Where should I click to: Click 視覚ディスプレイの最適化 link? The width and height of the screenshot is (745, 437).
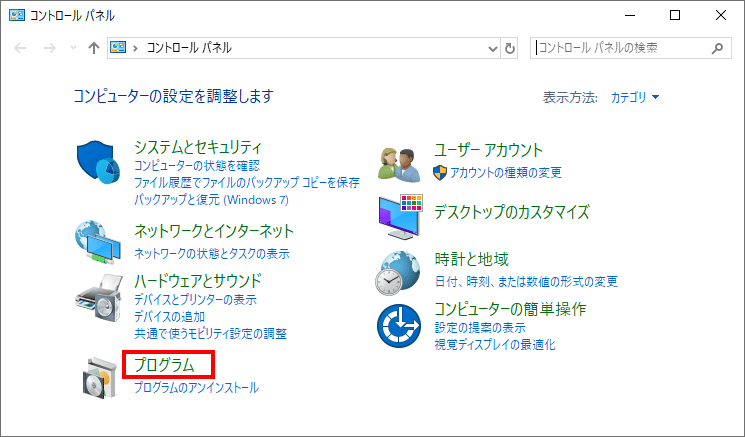495,345
